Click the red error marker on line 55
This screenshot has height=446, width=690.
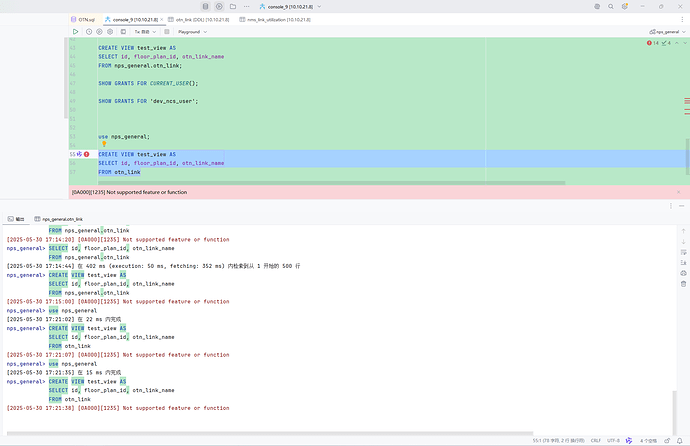coord(86,154)
